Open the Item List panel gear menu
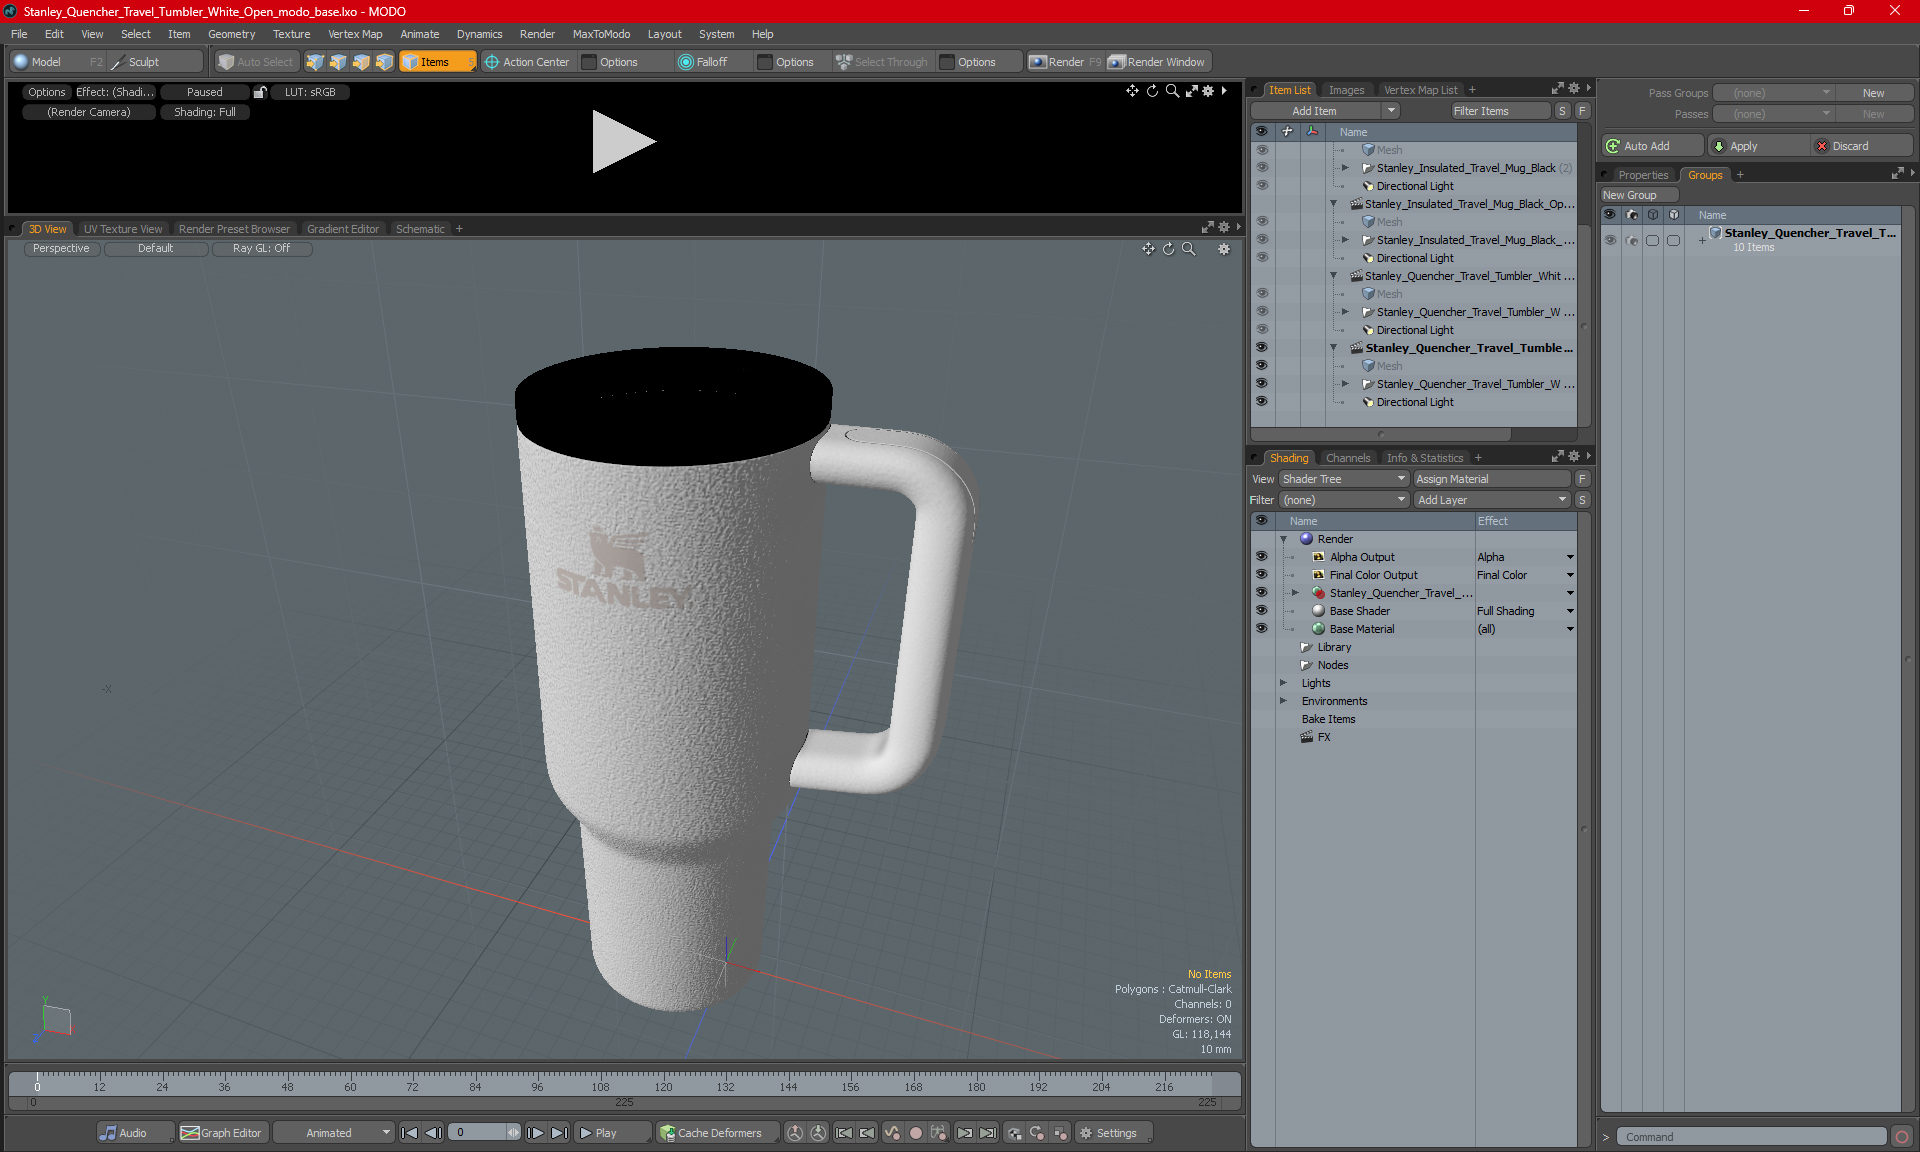Image resolution: width=1920 pixels, height=1152 pixels. click(1574, 89)
